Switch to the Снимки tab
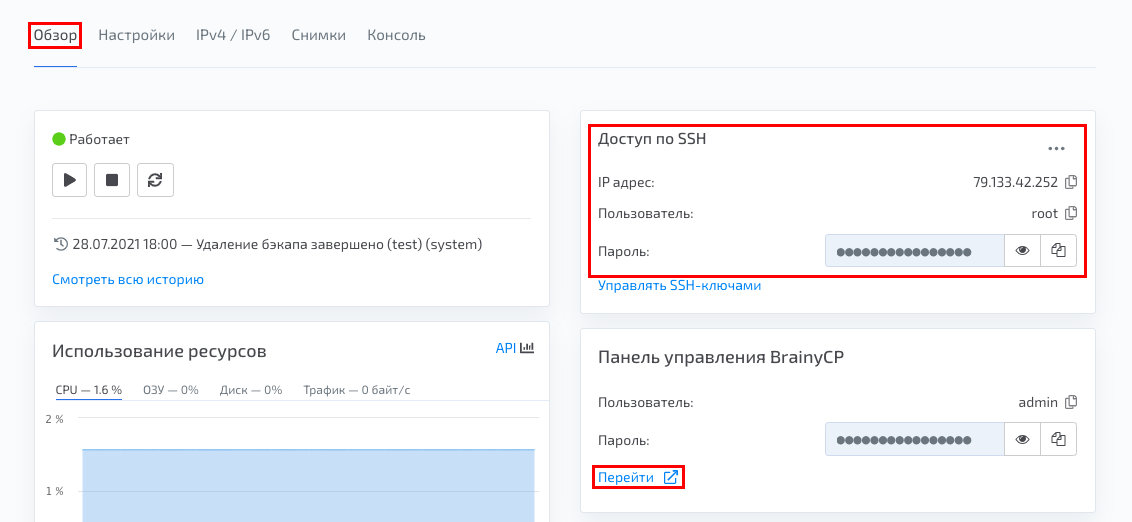1132x522 pixels. [318, 35]
